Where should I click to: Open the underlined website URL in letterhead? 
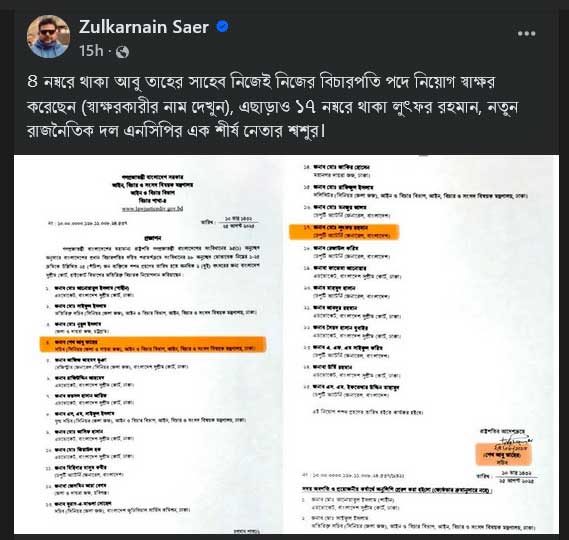(x=152, y=209)
